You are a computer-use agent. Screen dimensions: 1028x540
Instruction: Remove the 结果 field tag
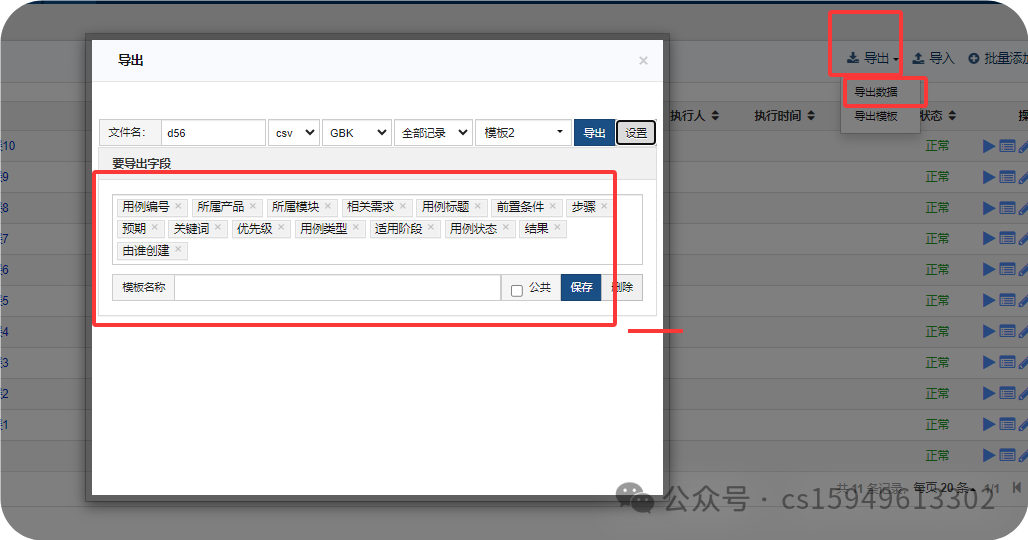557,227
